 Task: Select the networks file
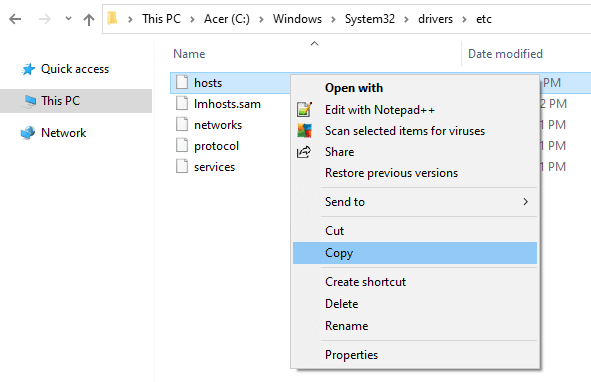[218, 125]
